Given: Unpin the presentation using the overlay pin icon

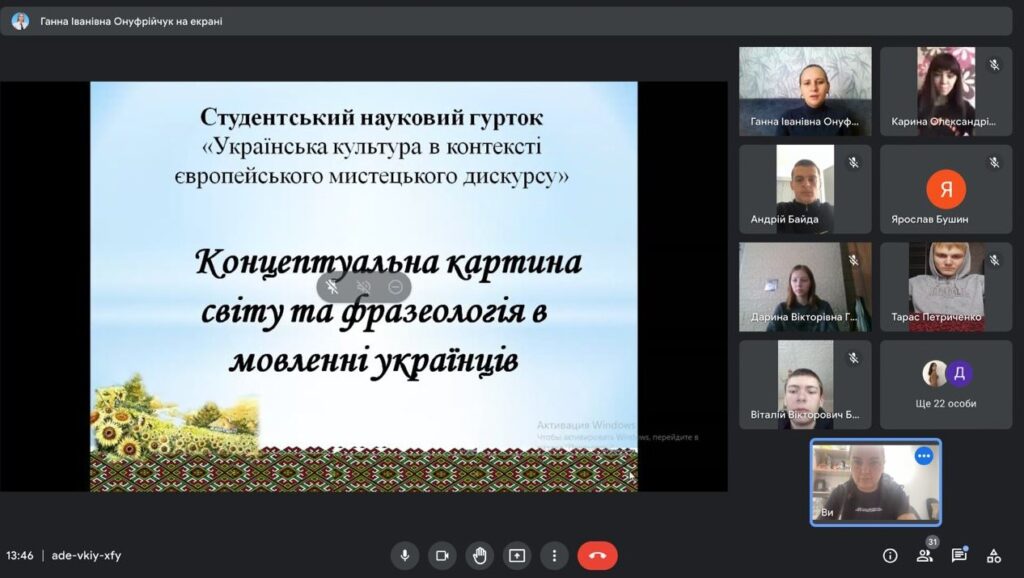Looking at the screenshot, I should click(333, 287).
